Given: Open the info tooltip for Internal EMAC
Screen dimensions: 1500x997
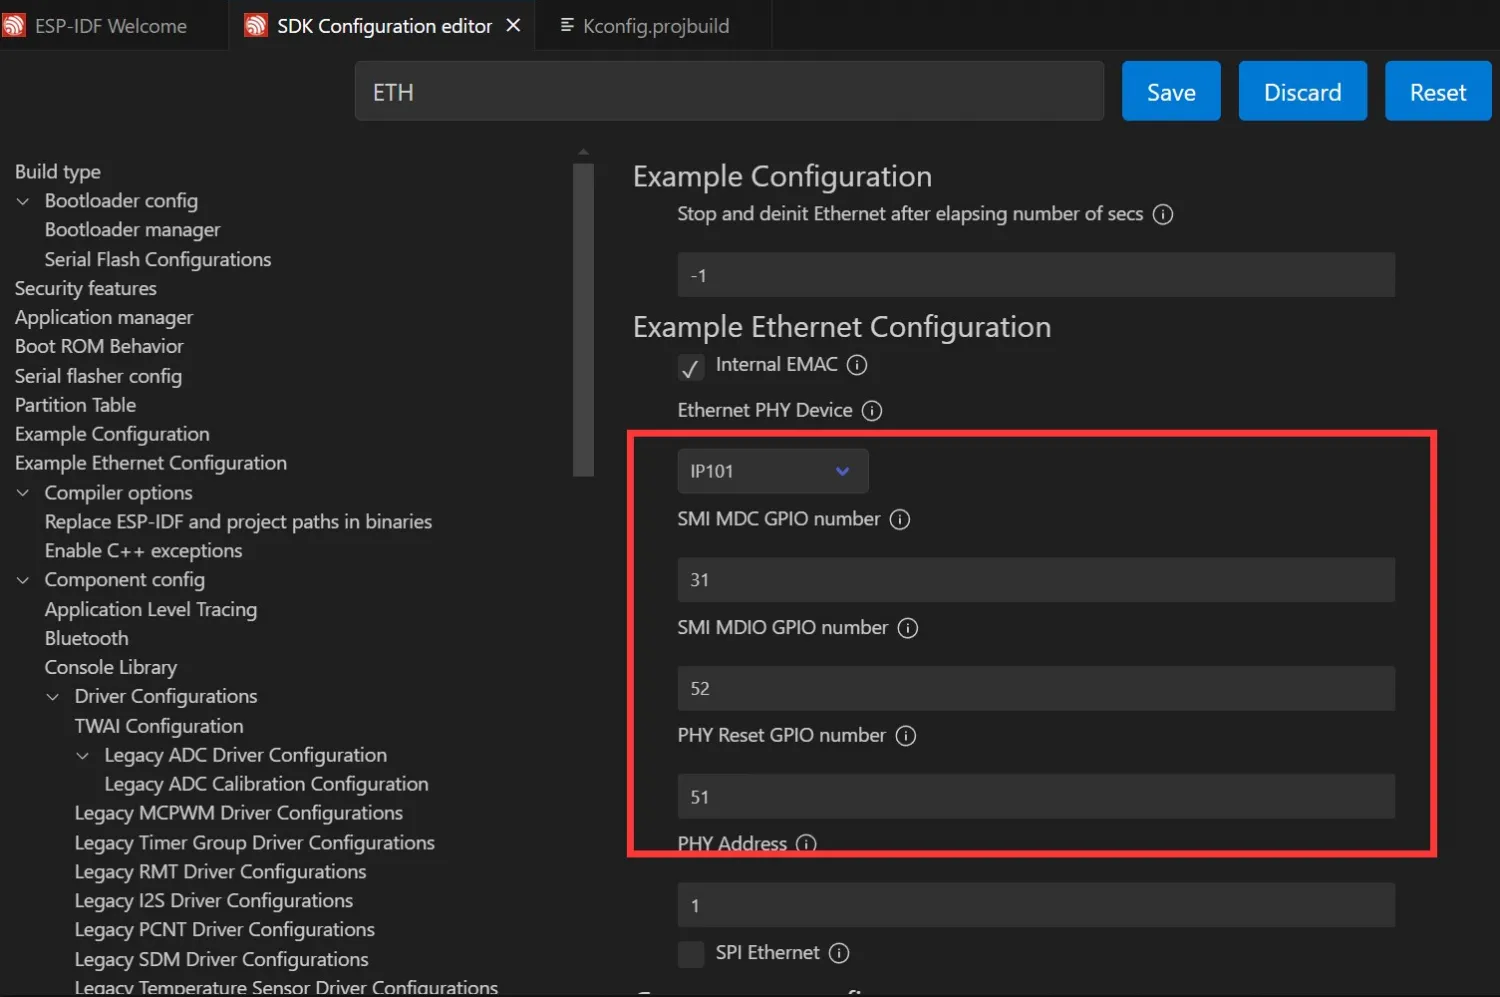Looking at the screenshot, I should (x=857, y=365).
